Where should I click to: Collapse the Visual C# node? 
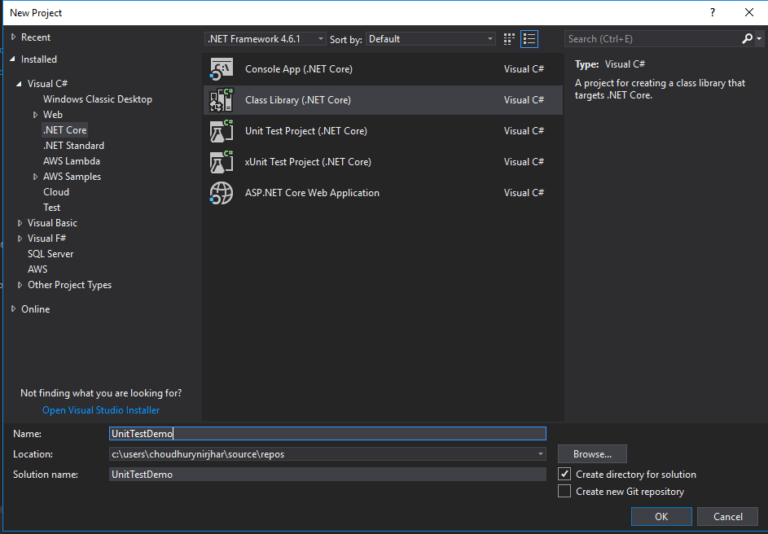(x=19, y=84)
